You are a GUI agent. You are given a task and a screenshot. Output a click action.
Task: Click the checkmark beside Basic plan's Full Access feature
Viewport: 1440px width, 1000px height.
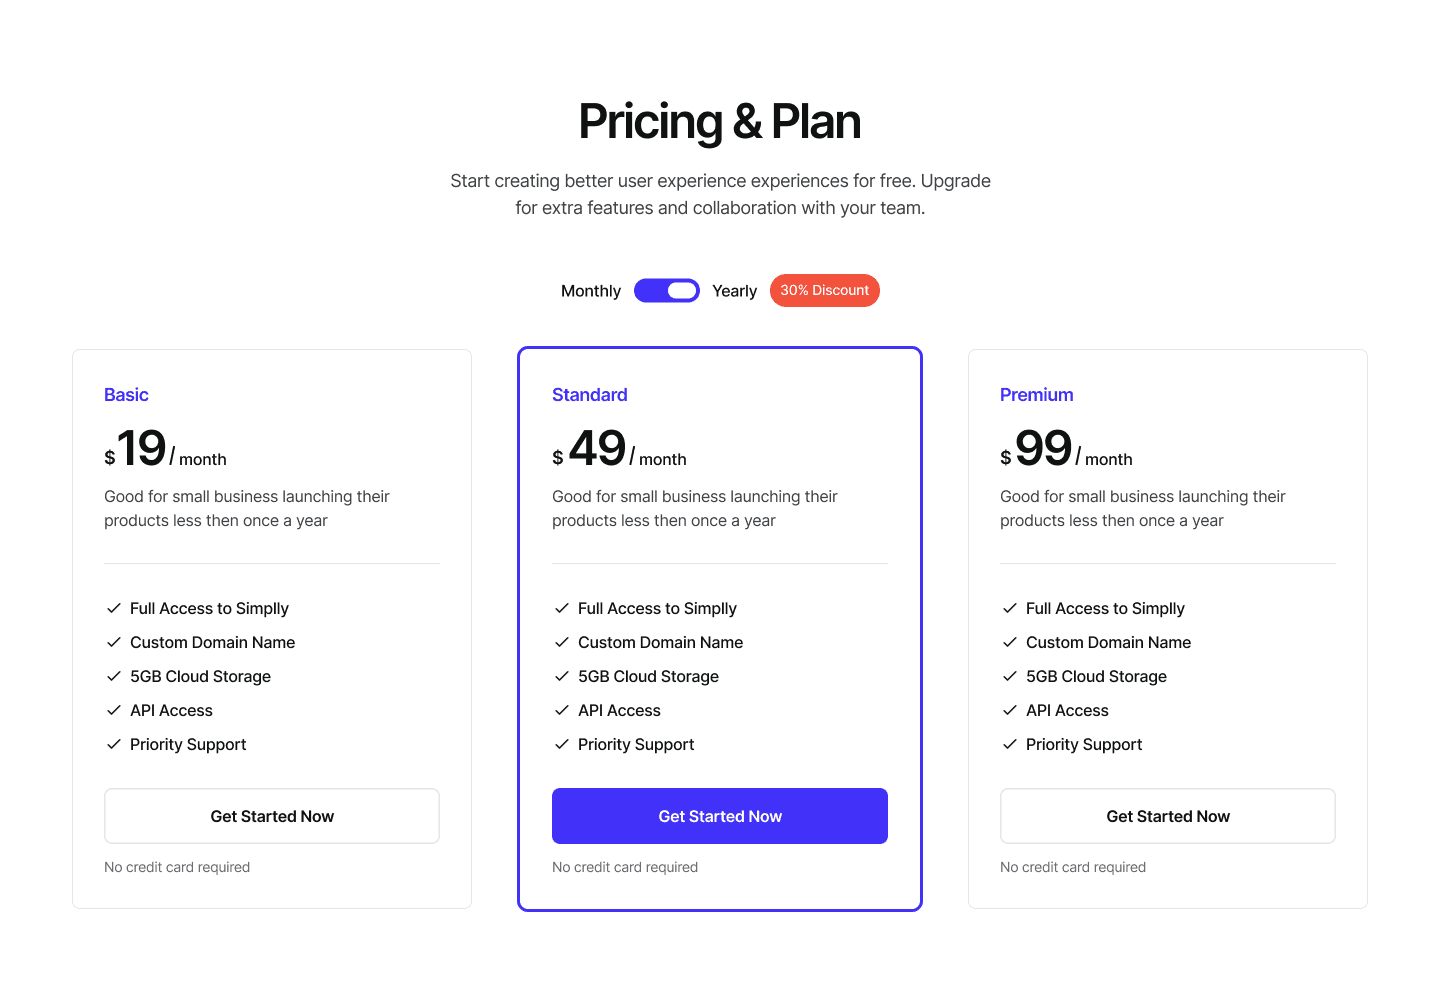(112, 608)
